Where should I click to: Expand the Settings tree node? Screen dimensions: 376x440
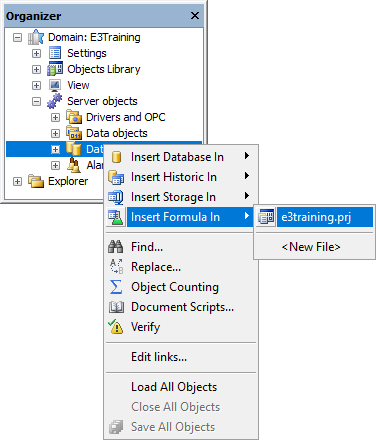(x=36, y=53)
